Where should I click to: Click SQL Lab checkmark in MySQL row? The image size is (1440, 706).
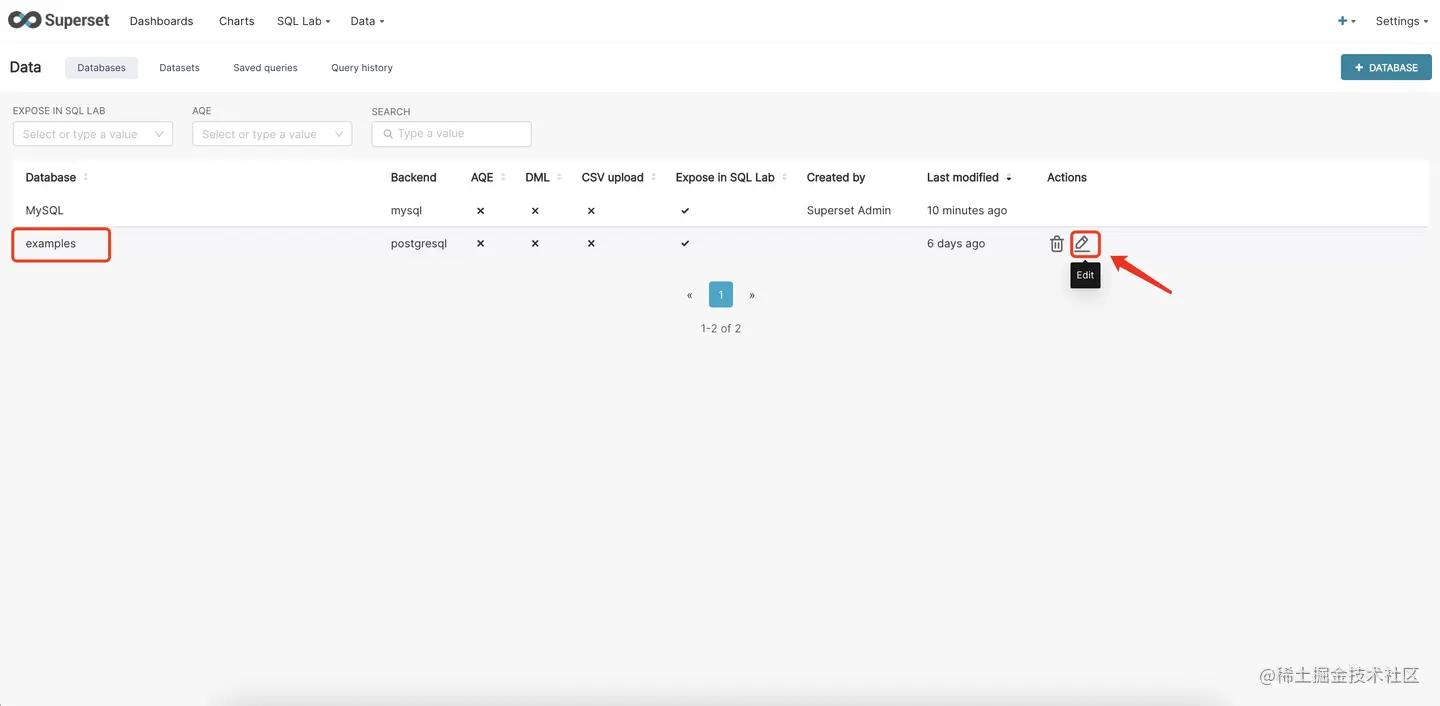[x=685, y=211]
